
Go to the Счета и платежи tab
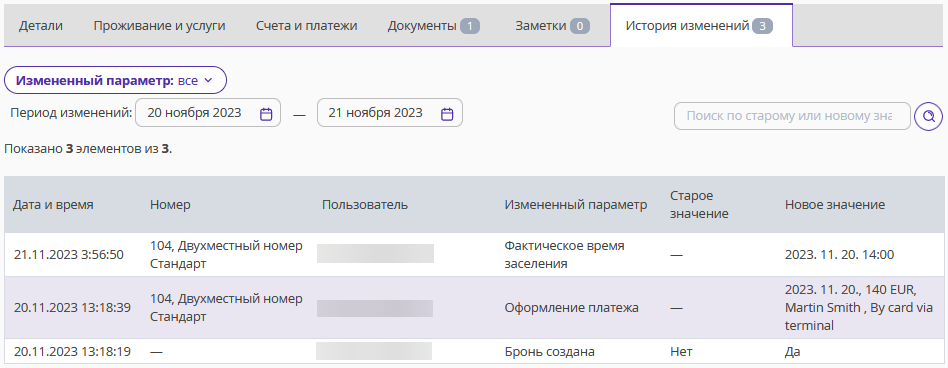(307, 26)
